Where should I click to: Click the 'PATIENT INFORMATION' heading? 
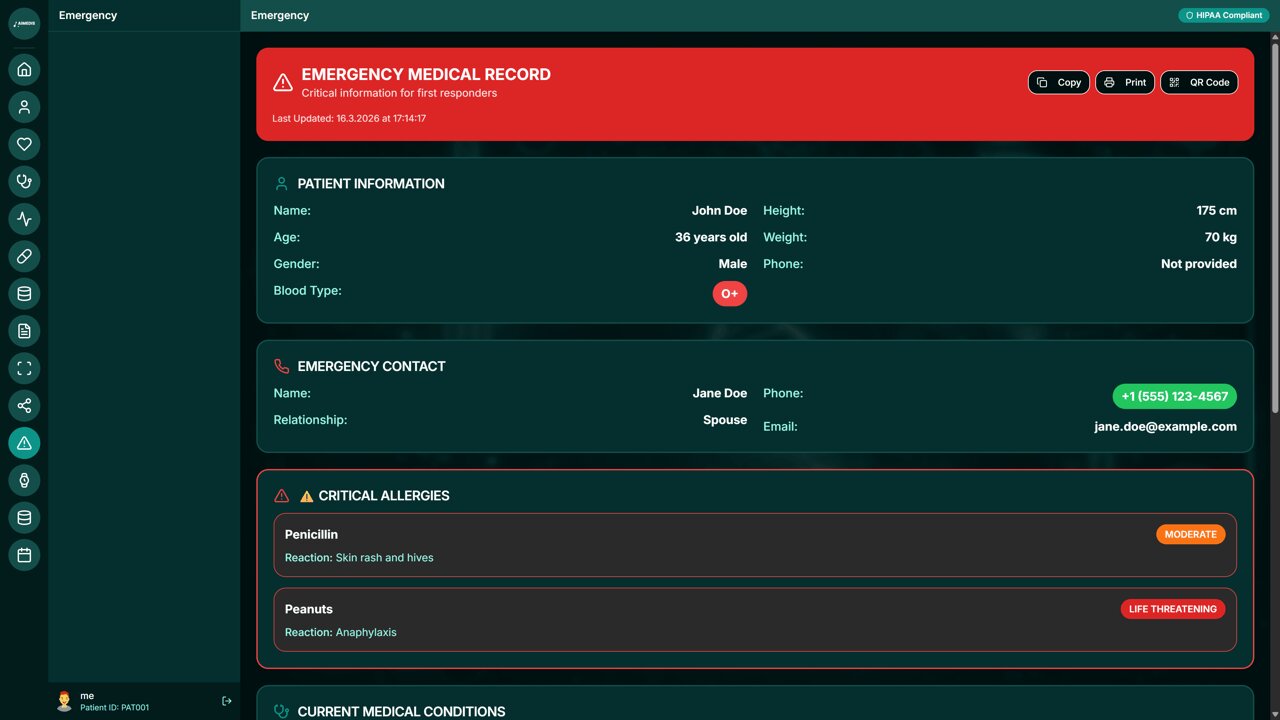[371, 184]
